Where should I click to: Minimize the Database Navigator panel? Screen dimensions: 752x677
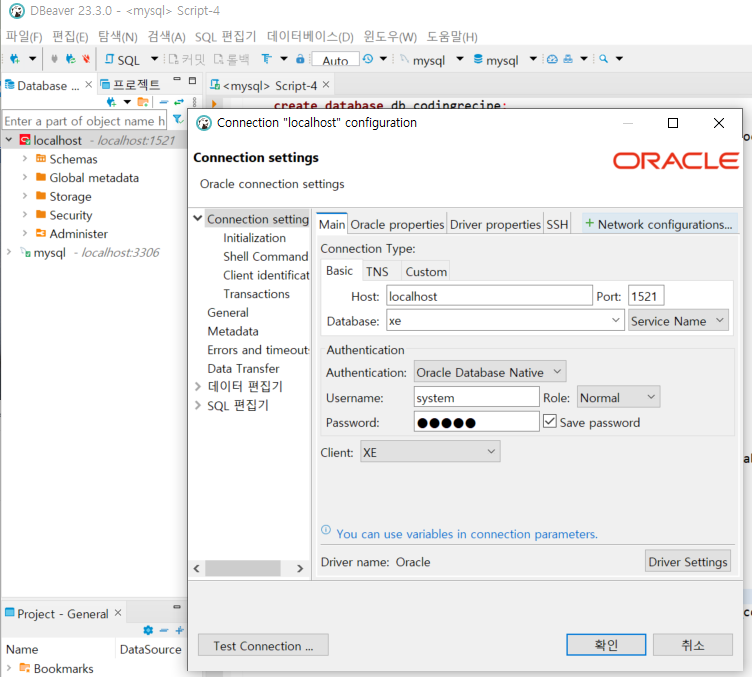tap(177, 79)
